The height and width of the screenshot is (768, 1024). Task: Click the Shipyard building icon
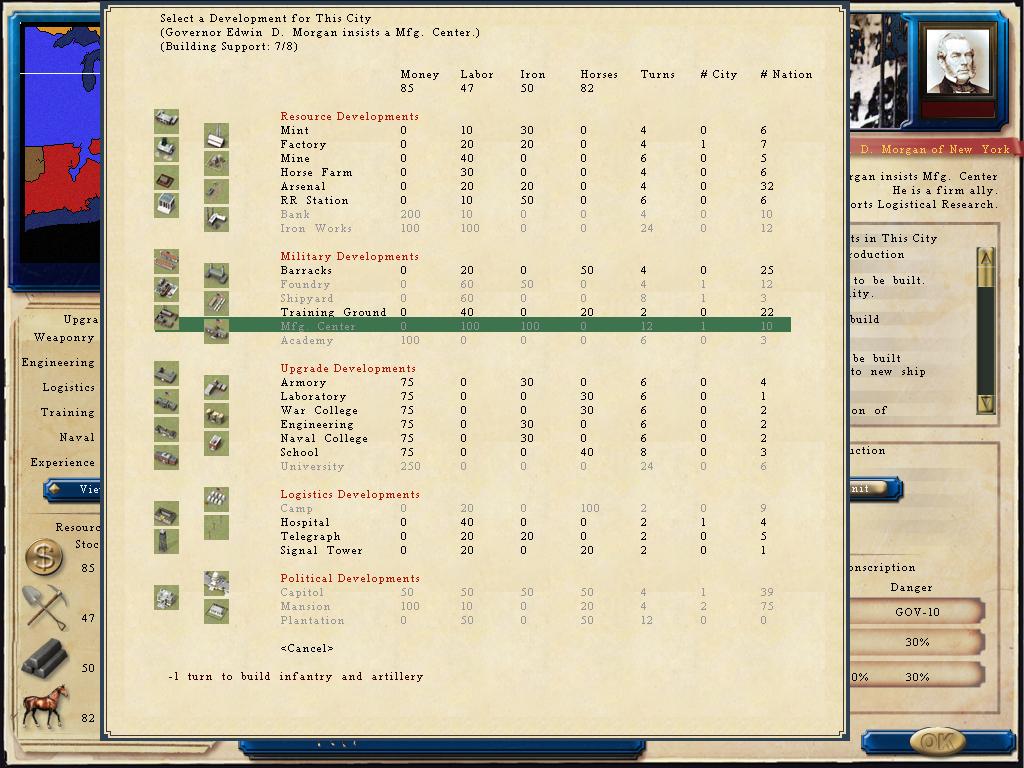(x=167, y=289)
